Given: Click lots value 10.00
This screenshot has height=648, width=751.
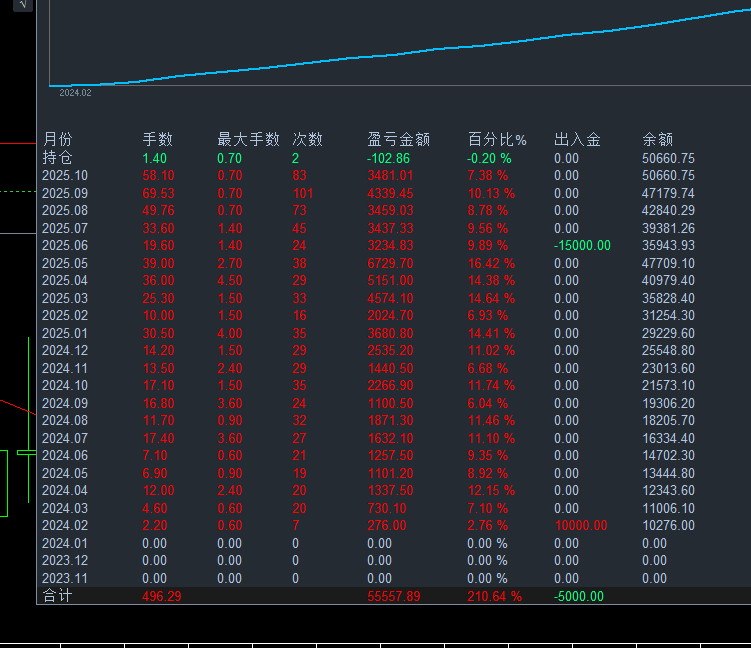Looking at the screenshot, I should [x=159, y=315].
